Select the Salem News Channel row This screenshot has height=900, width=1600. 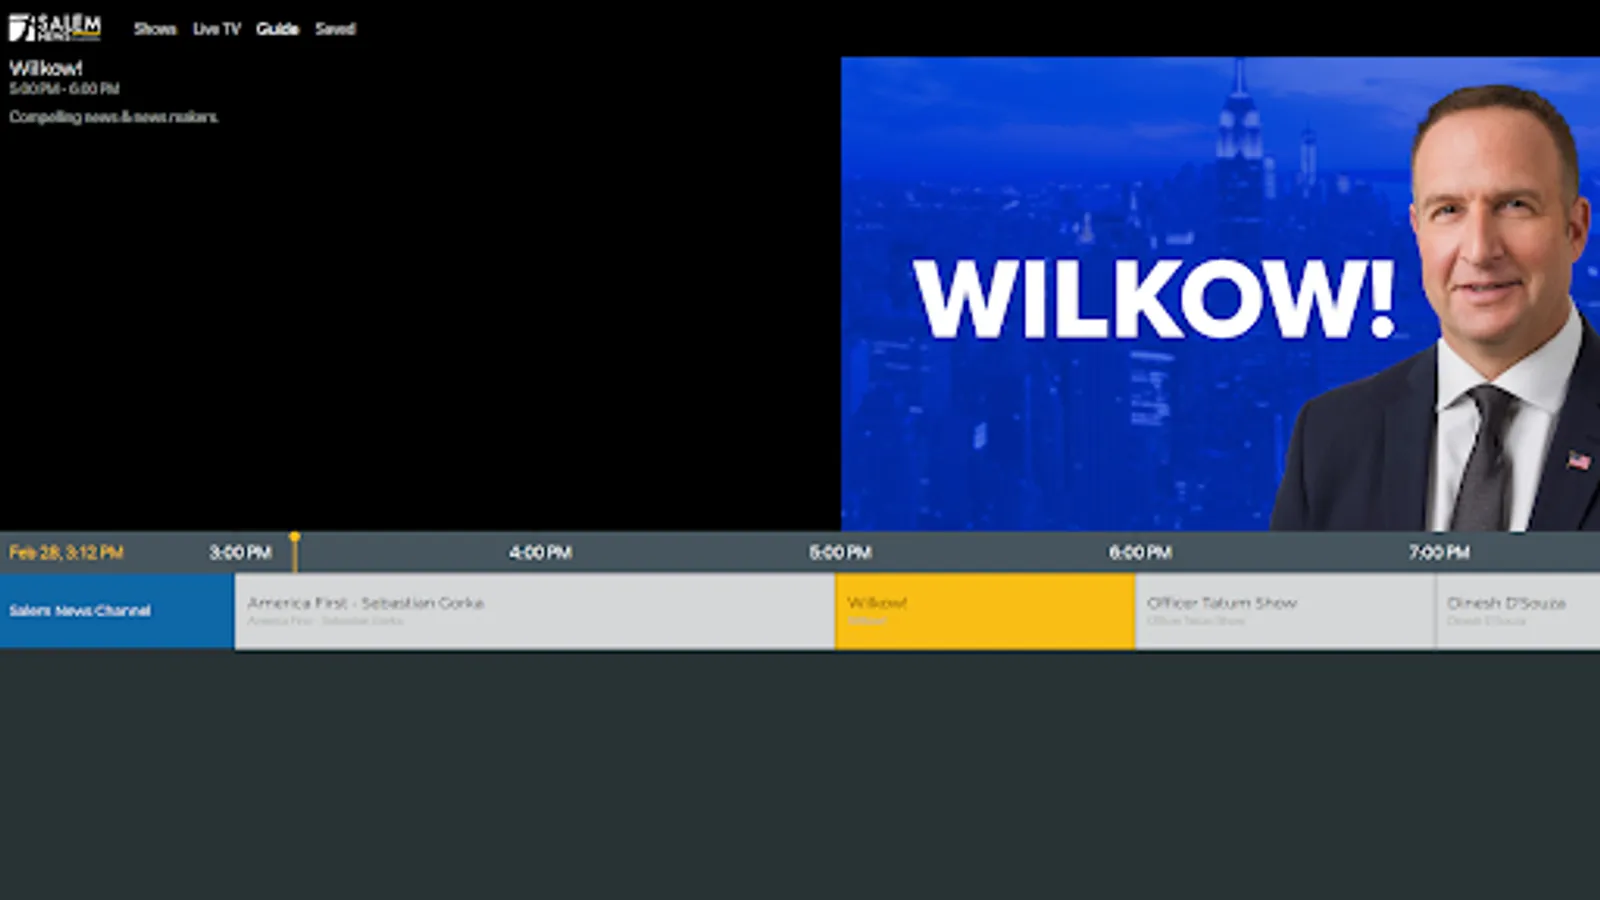point(117,611)
